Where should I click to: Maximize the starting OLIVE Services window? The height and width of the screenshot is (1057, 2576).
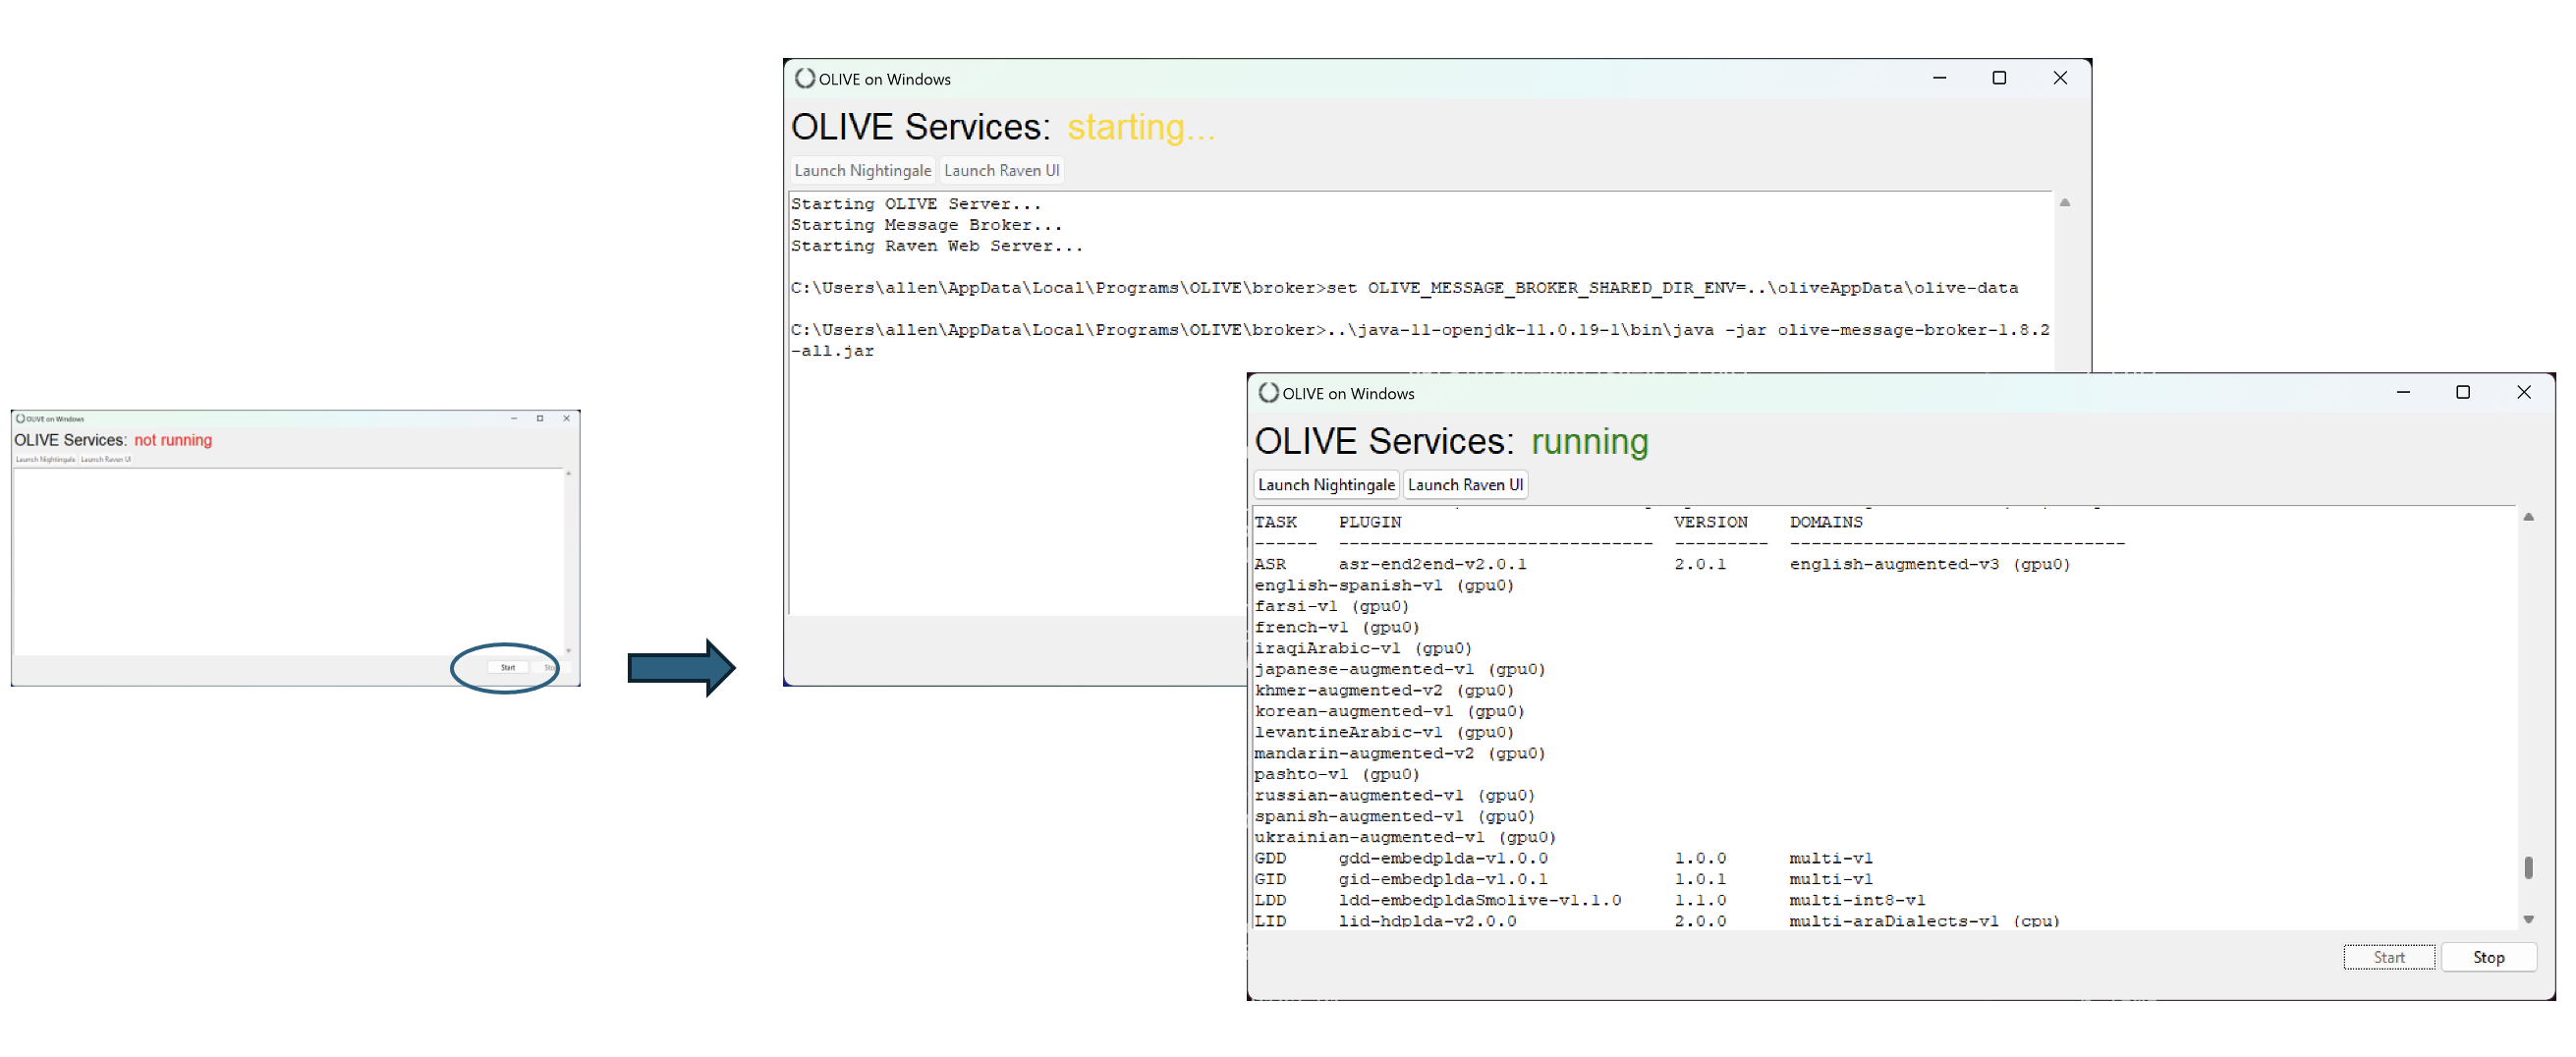(x=1998, y=78)
